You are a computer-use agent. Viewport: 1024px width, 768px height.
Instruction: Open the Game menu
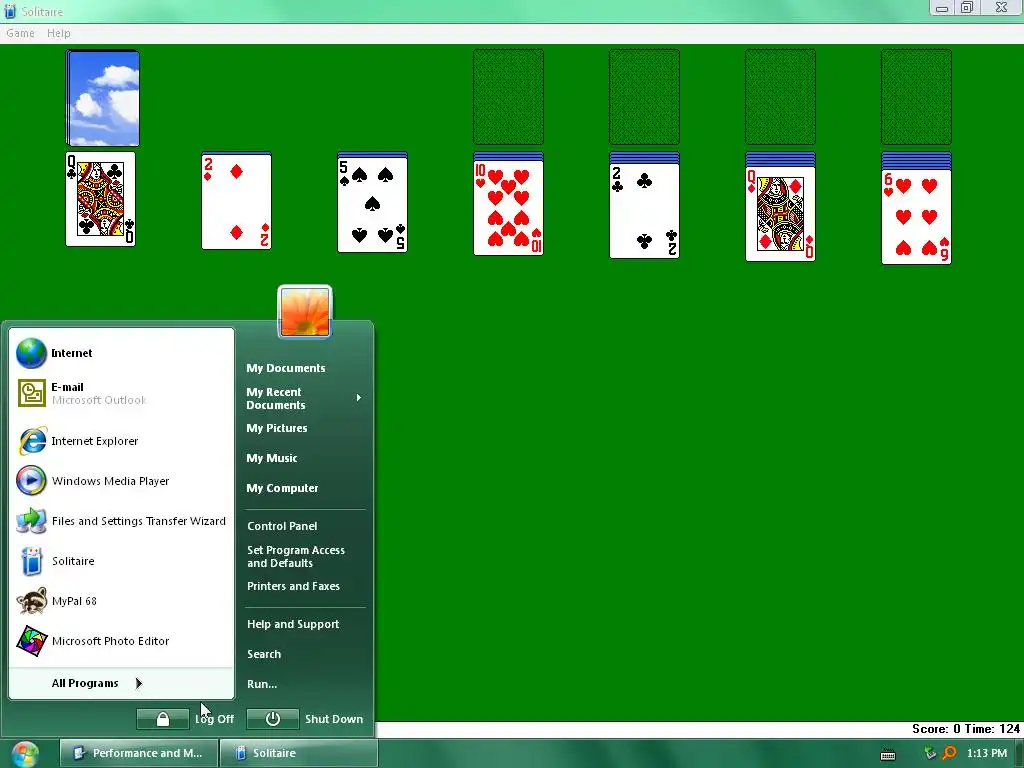click(x=20, y=33)
